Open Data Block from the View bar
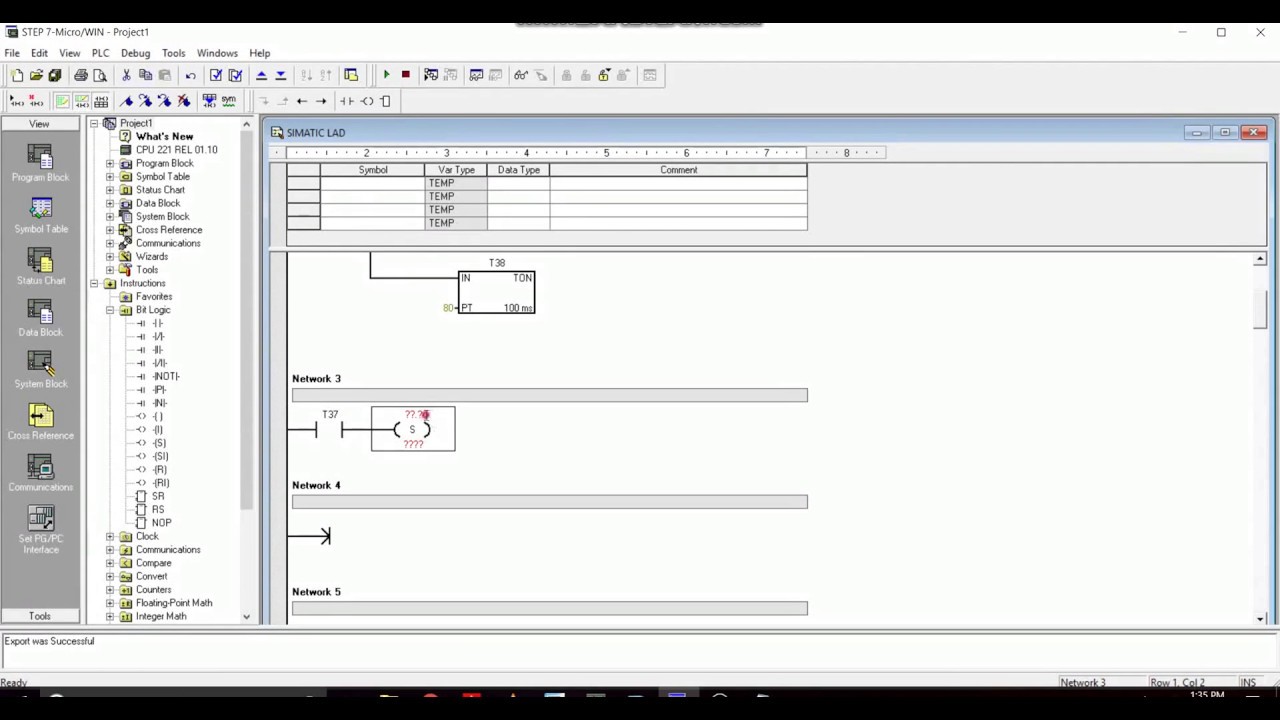This screenshot has height=720, width=1280. point(40,319)
